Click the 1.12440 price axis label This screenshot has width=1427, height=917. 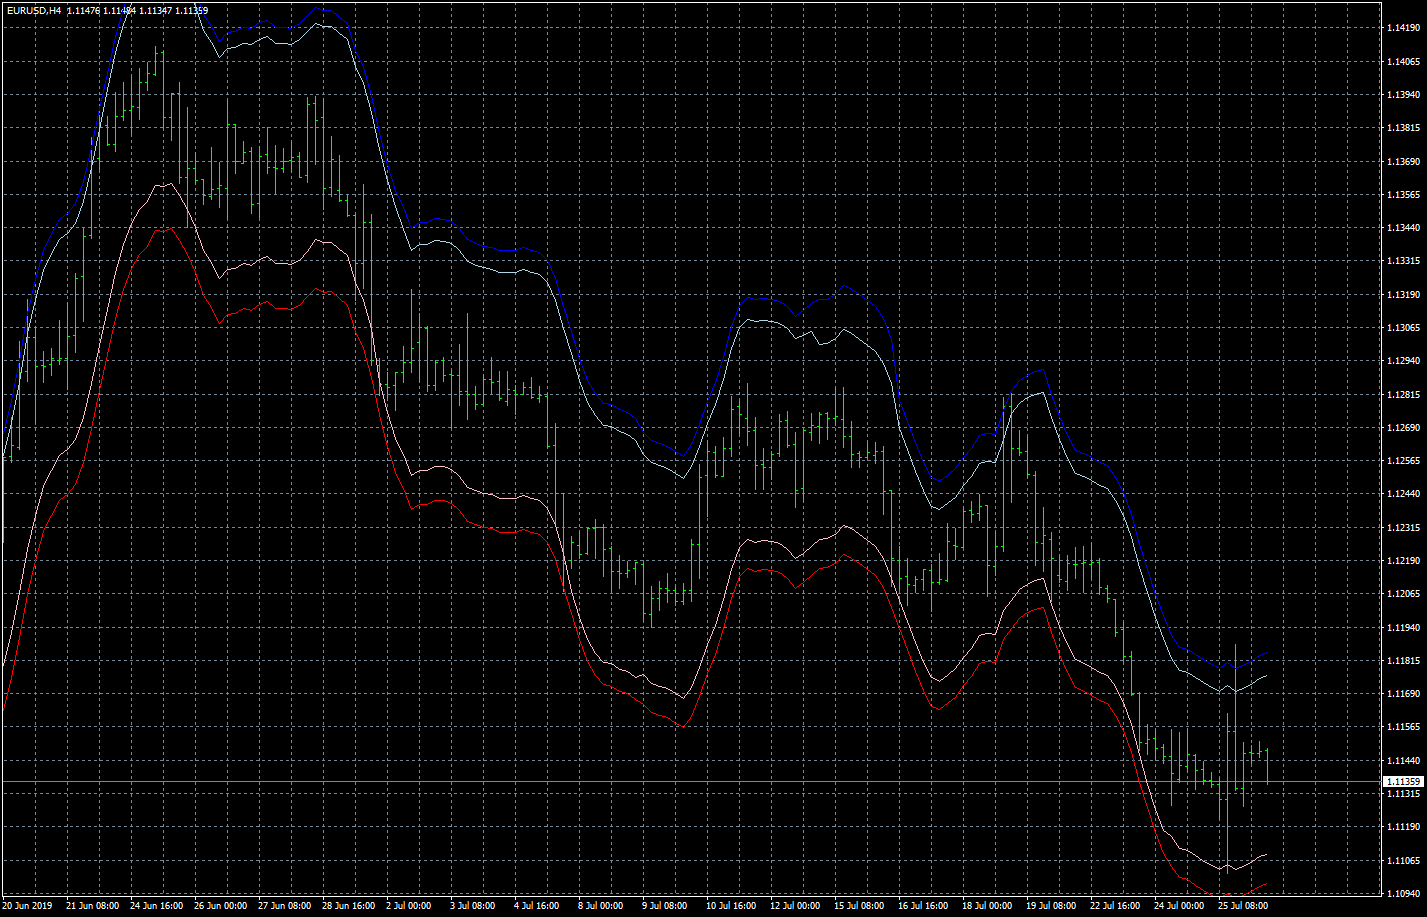pos(1402,494)
